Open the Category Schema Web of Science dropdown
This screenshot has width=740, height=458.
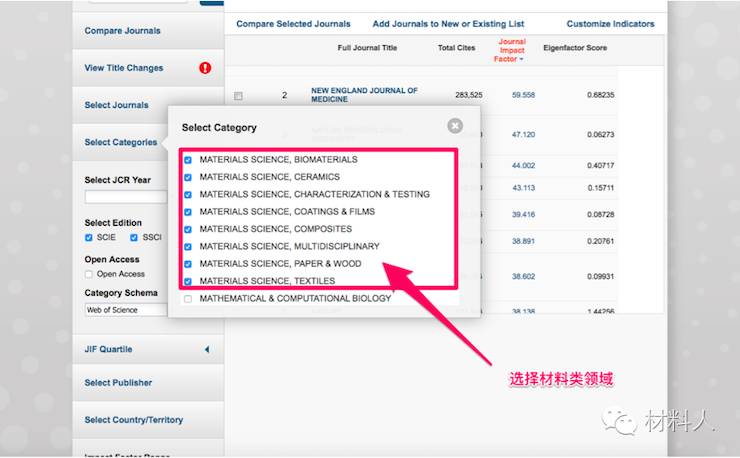(x=126, y=310)
